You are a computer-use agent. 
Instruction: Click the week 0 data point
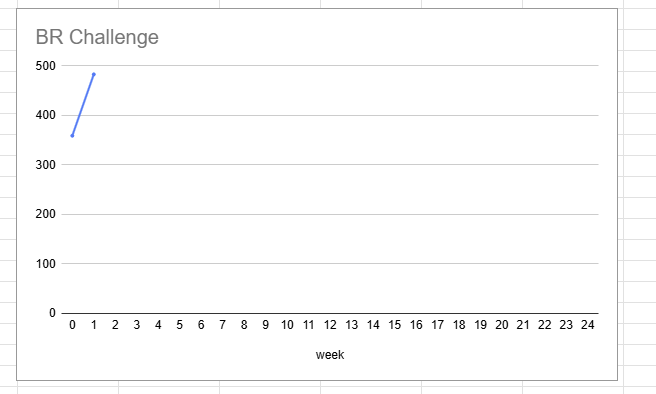tap(72, 136)
